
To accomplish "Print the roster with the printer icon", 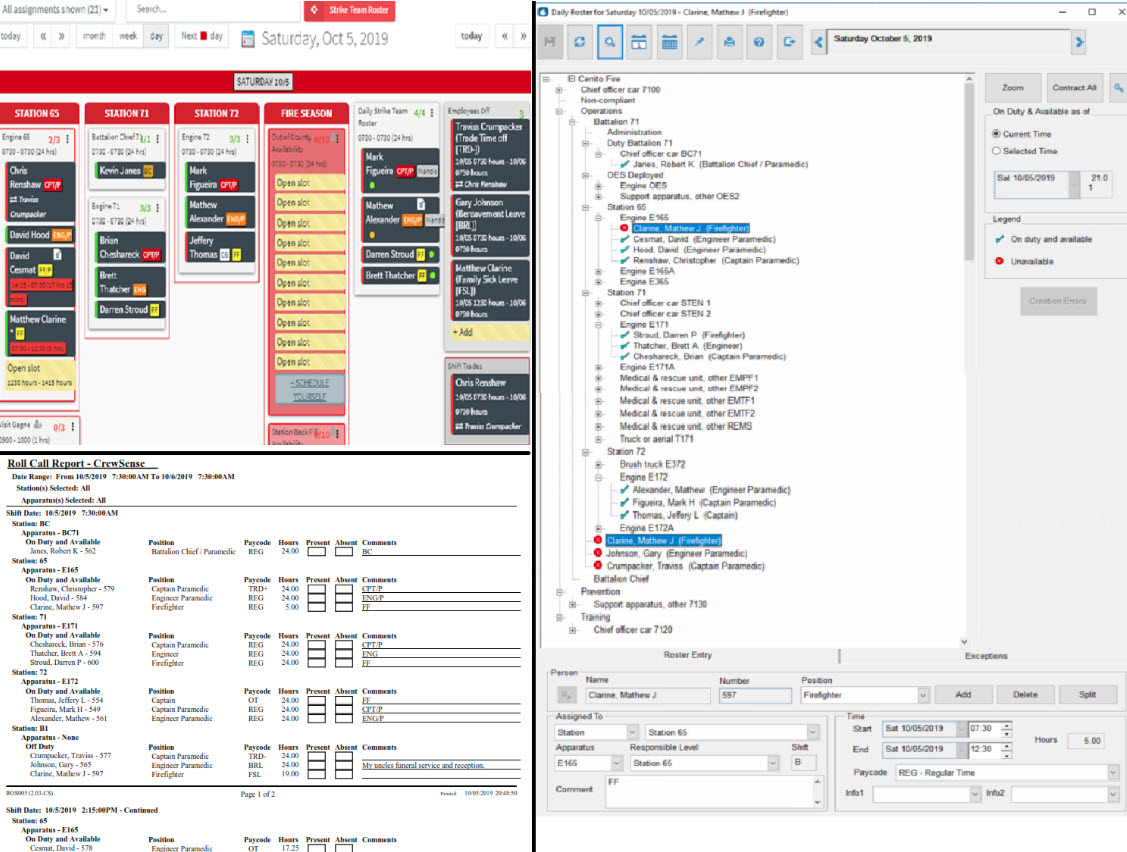I will (x=729, y=42).
